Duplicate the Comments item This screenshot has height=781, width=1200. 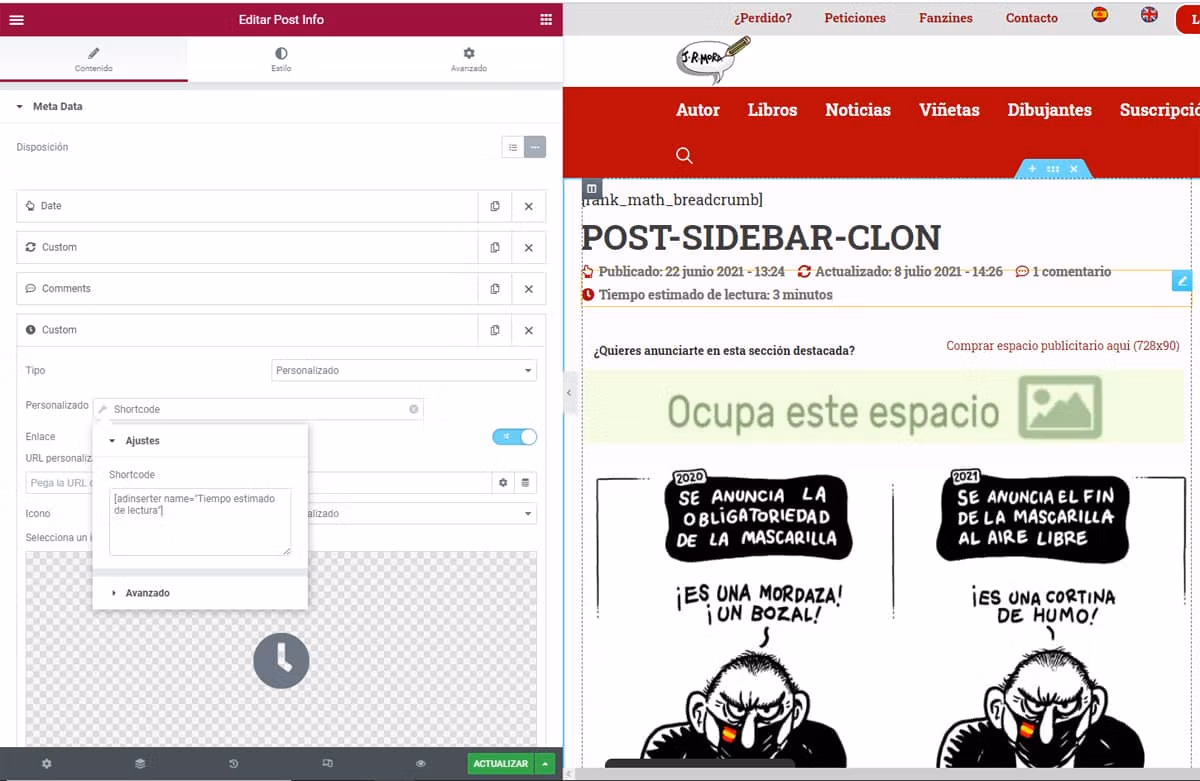click(495, 289)
